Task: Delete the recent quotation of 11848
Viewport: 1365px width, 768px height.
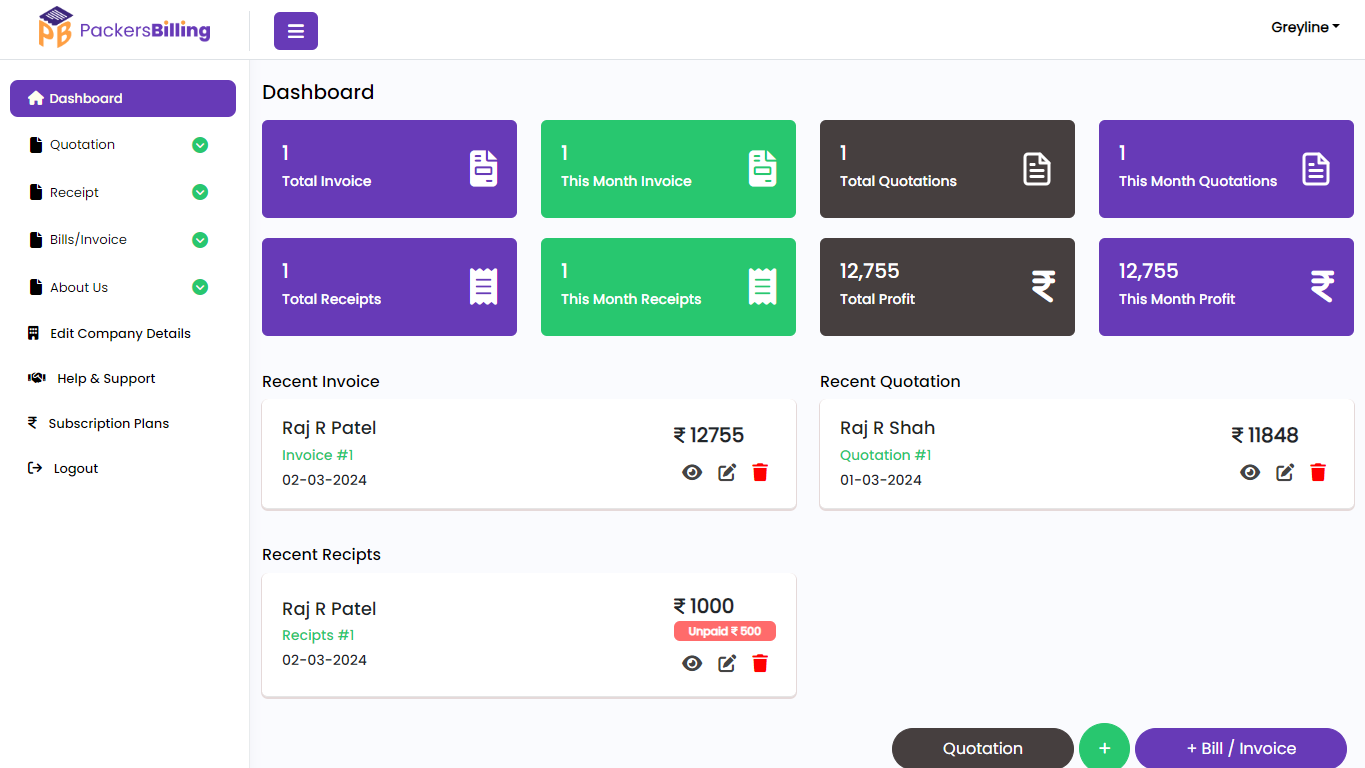Action: click(1318, 472)
